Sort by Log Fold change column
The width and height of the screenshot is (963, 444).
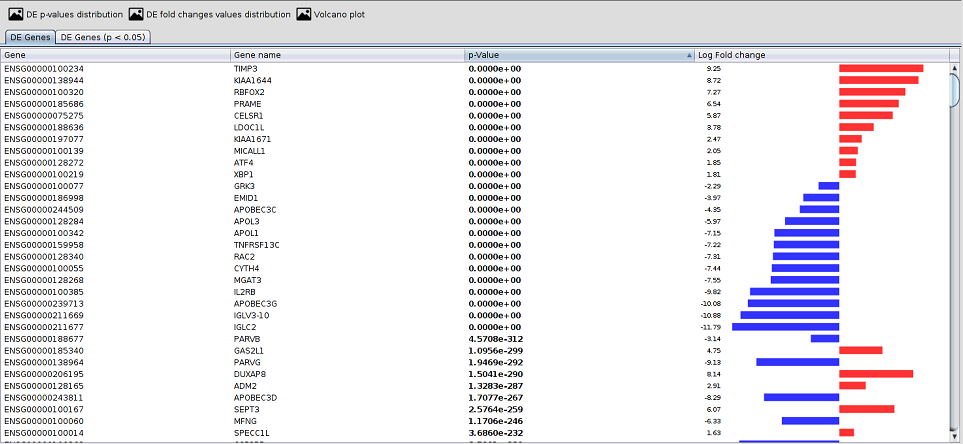(820, 55)
